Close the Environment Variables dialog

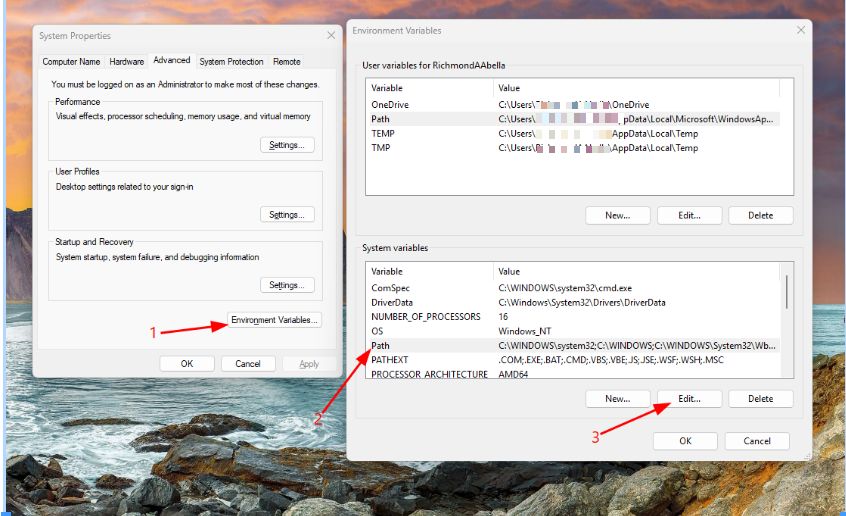pos(799,30)
